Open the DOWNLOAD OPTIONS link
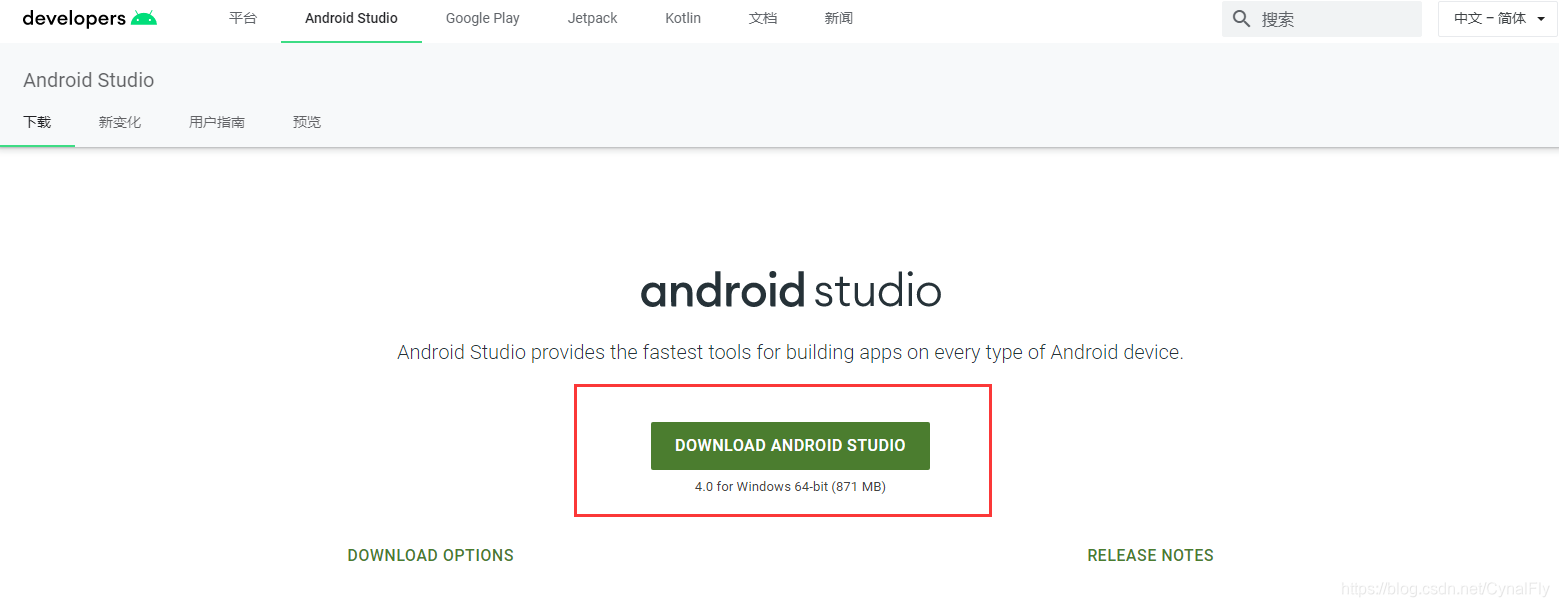1559x607 pixels. (431, 555)
